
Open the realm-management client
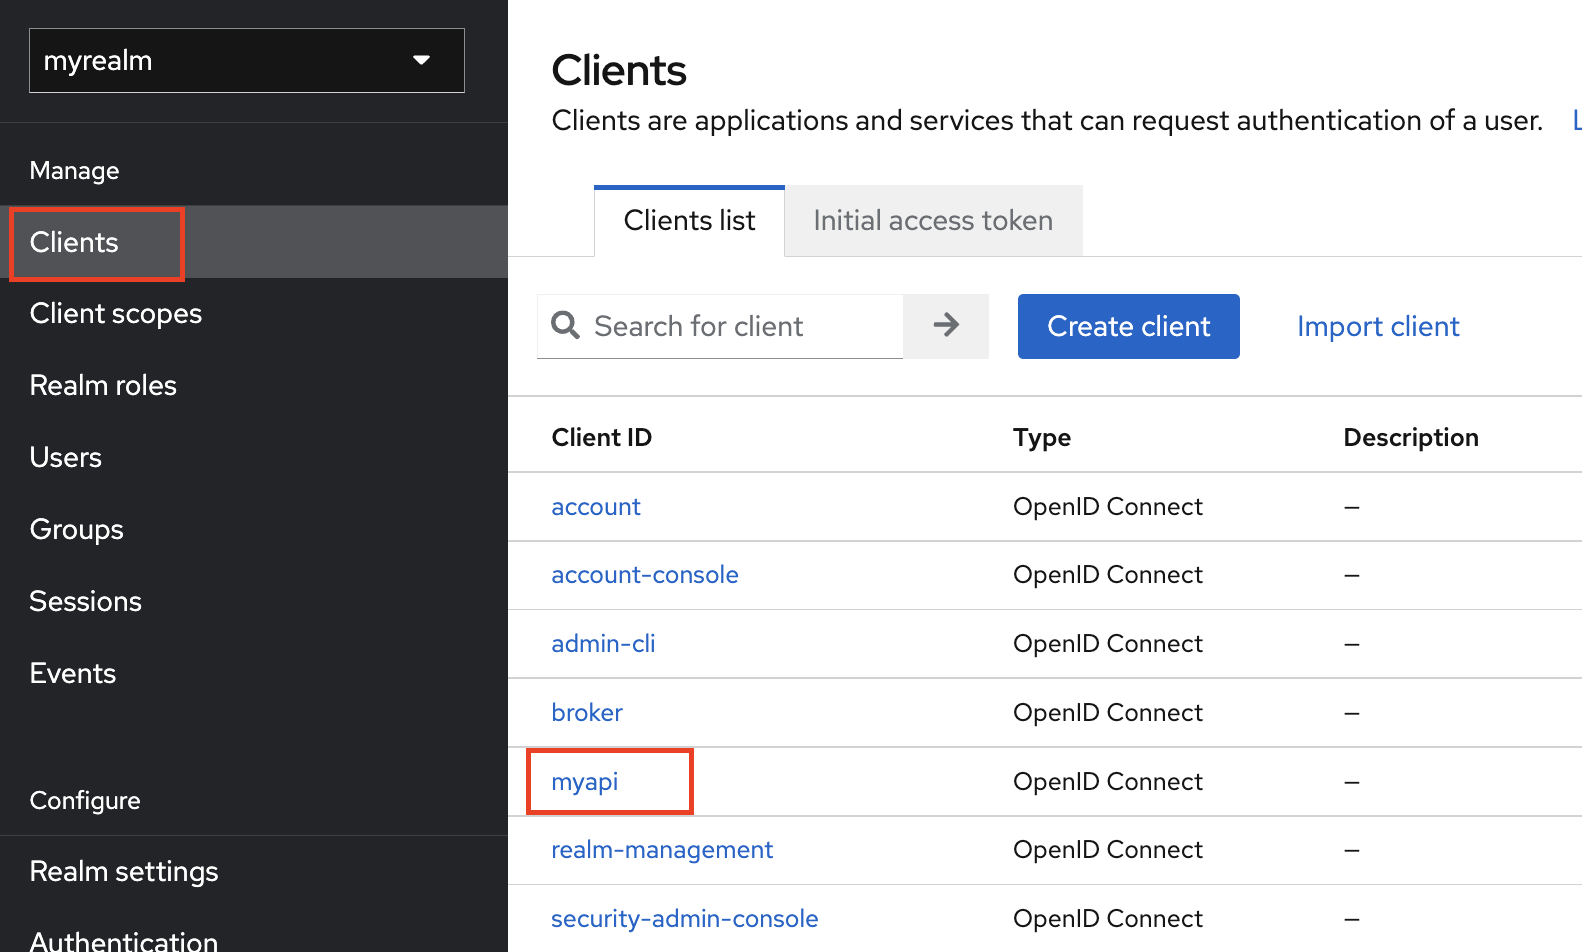coord(662,850)
